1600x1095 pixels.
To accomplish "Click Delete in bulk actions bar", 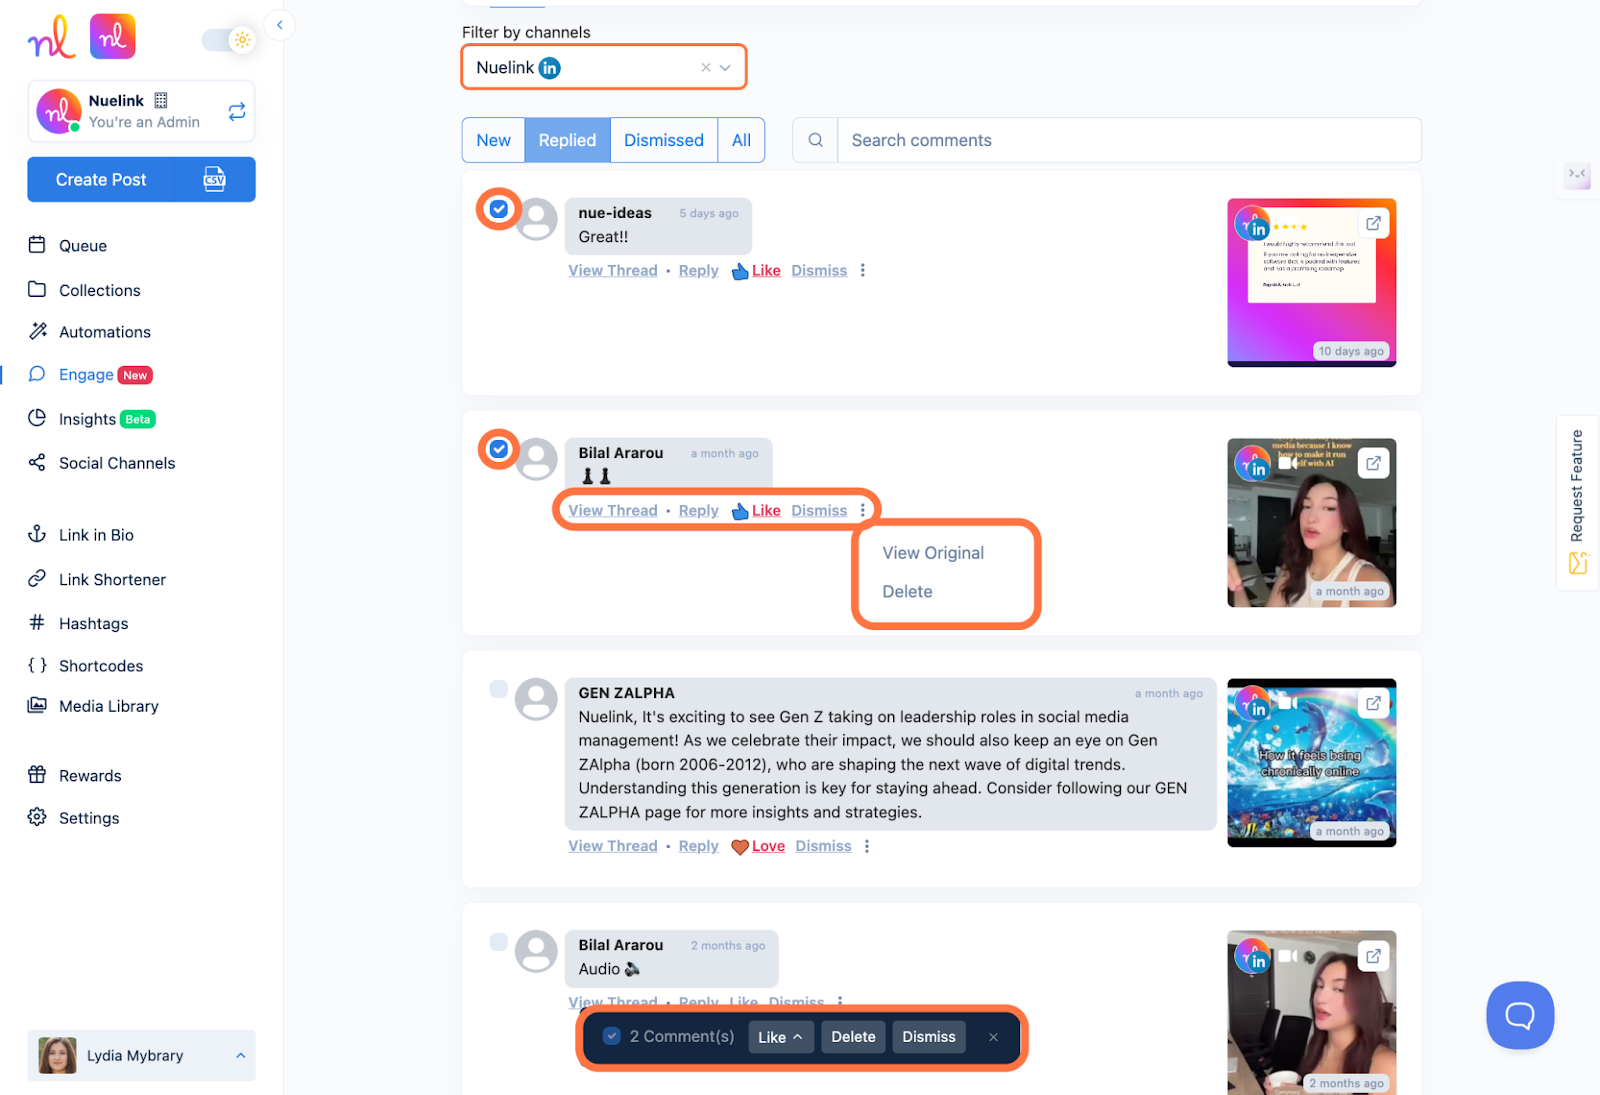I will (853, 1037).
